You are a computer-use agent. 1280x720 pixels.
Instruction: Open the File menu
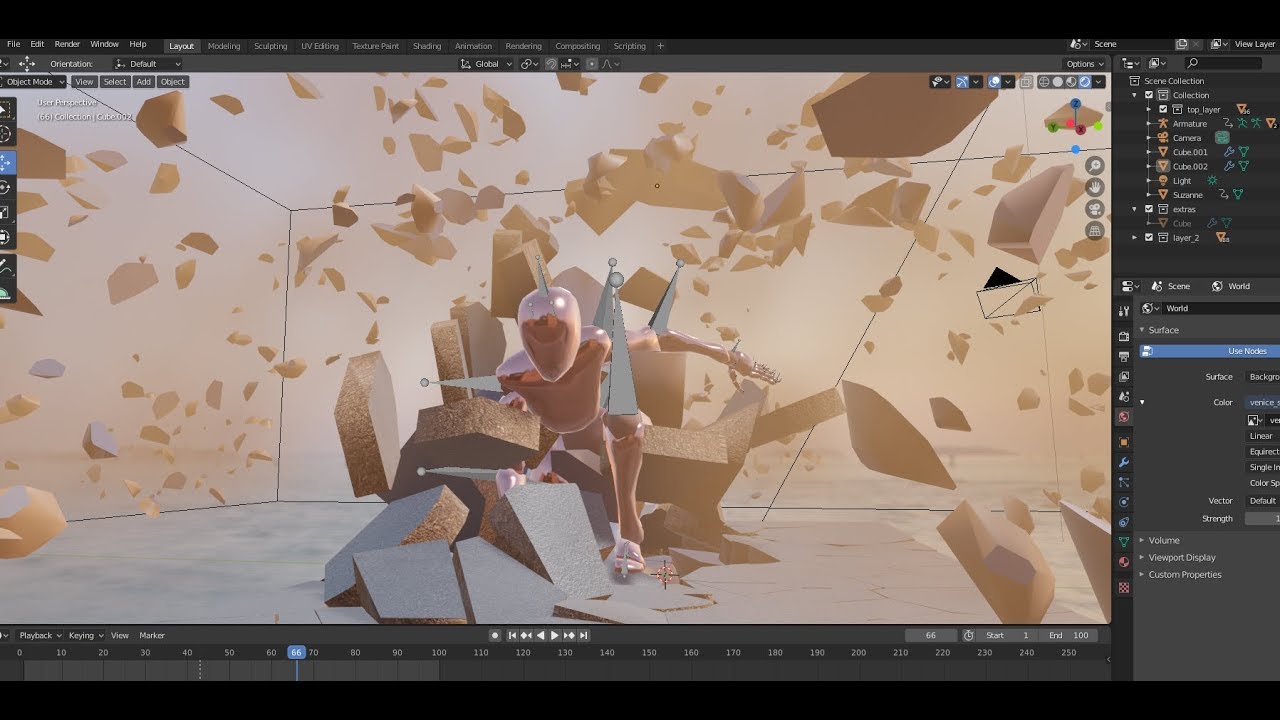[x=14, y=45]
